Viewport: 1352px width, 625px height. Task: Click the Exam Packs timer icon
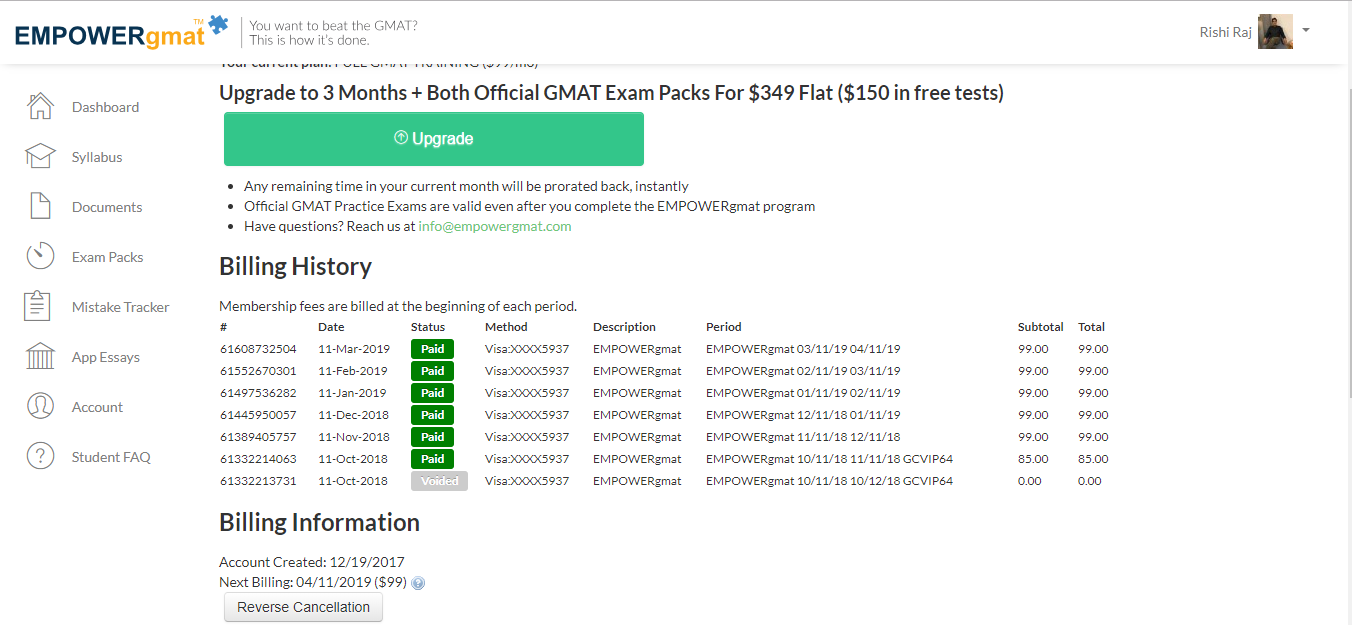40,257
